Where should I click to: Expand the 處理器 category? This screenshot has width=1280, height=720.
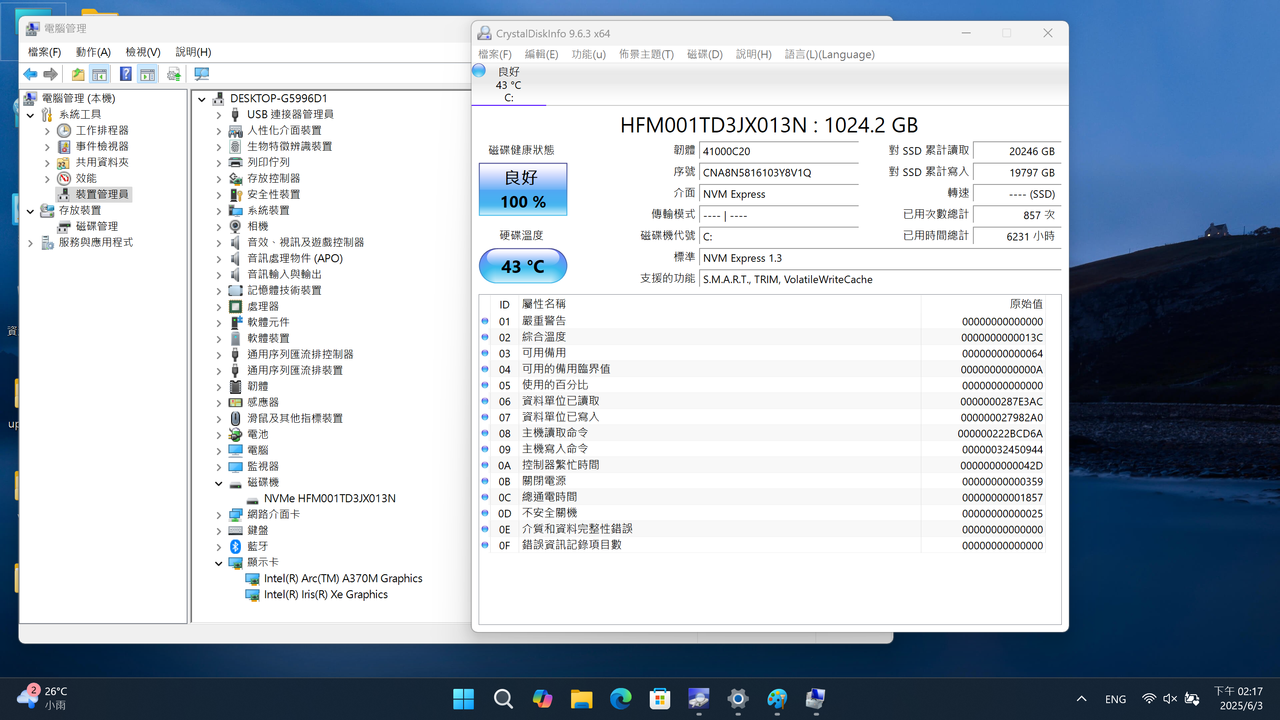(219, 307)
